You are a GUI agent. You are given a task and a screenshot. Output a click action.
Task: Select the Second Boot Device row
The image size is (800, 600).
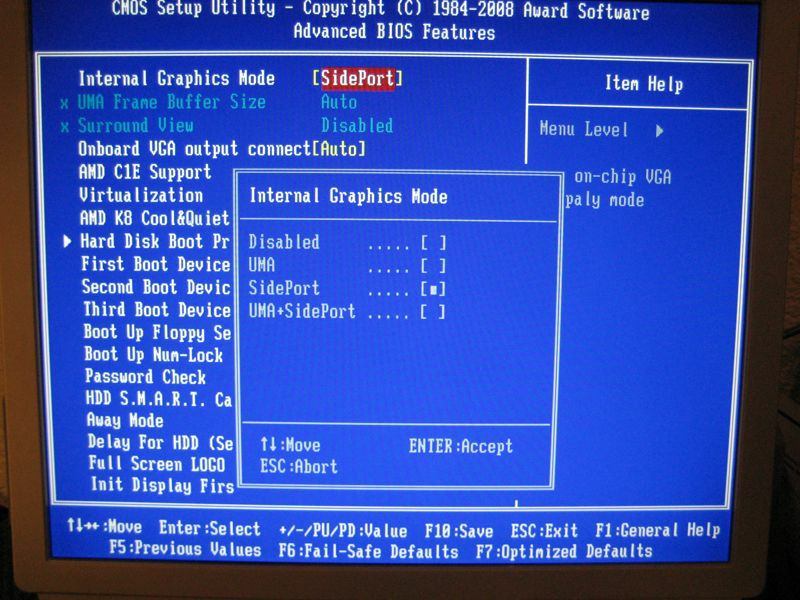157,287
